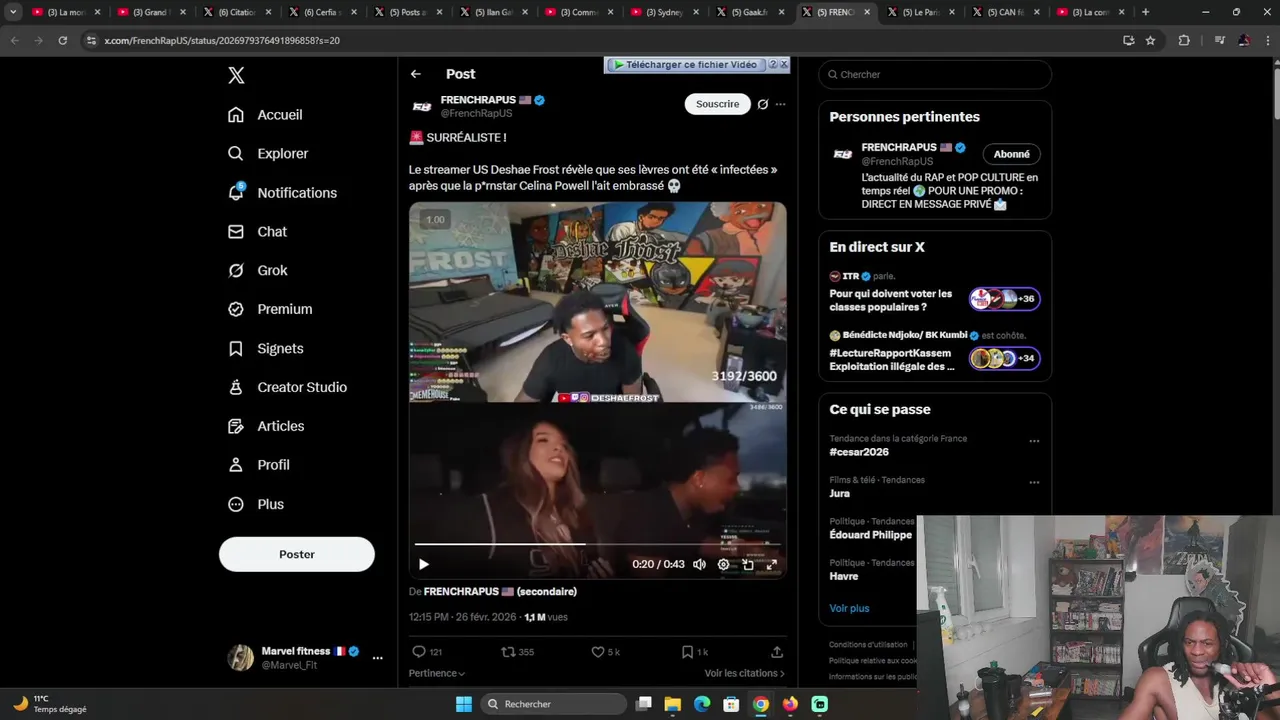Mute the video sound

tap(699, 564)
